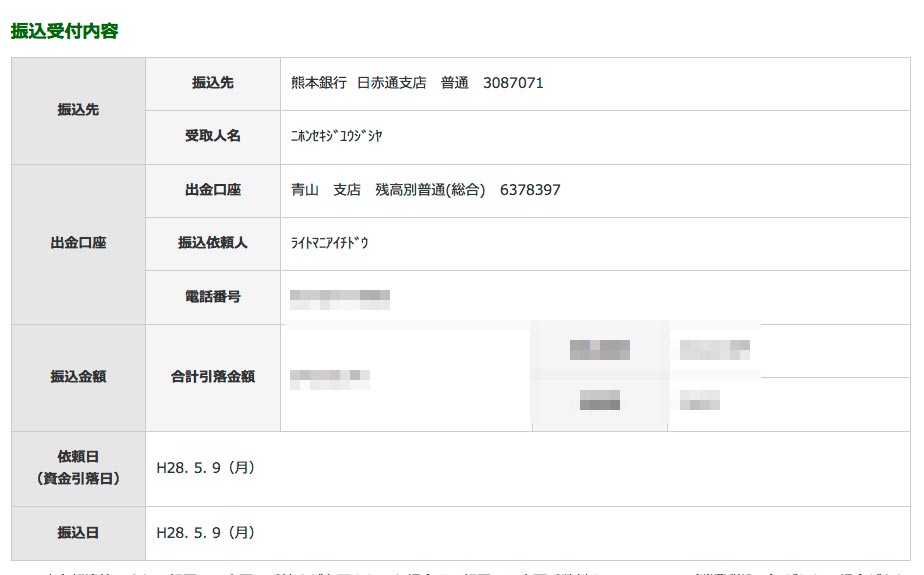Click the 振込依頼人 label cell

coord(213,243)
